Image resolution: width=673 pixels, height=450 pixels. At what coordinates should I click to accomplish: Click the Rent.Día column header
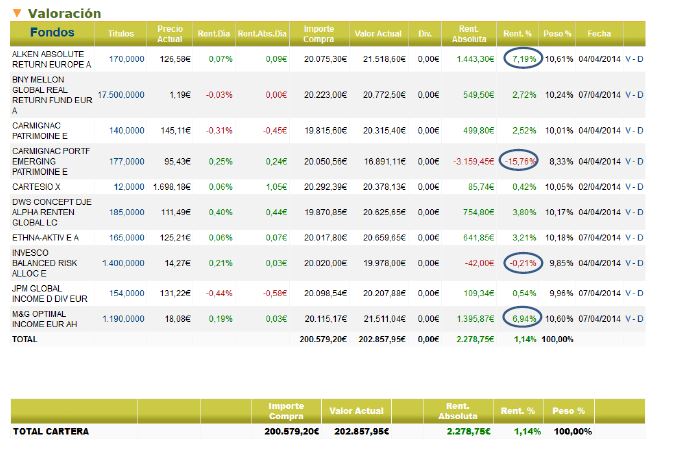coord(214,33)
